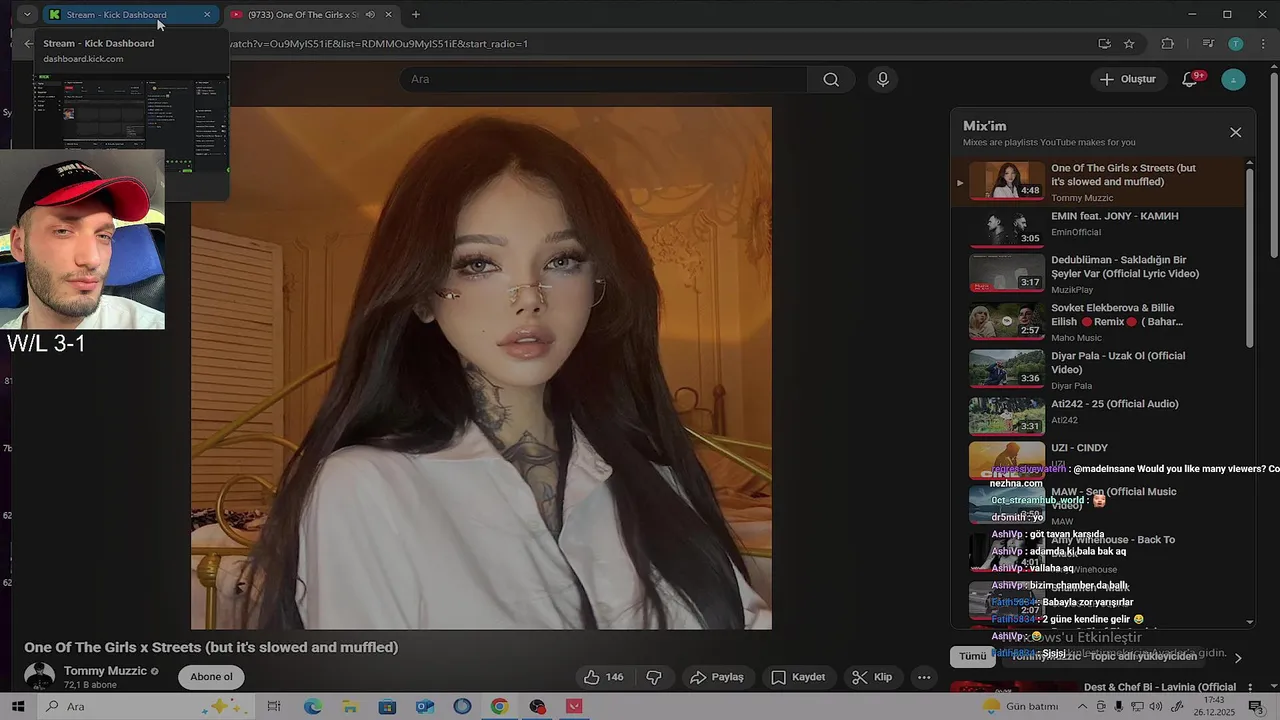Switch to One Of The Girls YouTube tab

tap(311, 15)
